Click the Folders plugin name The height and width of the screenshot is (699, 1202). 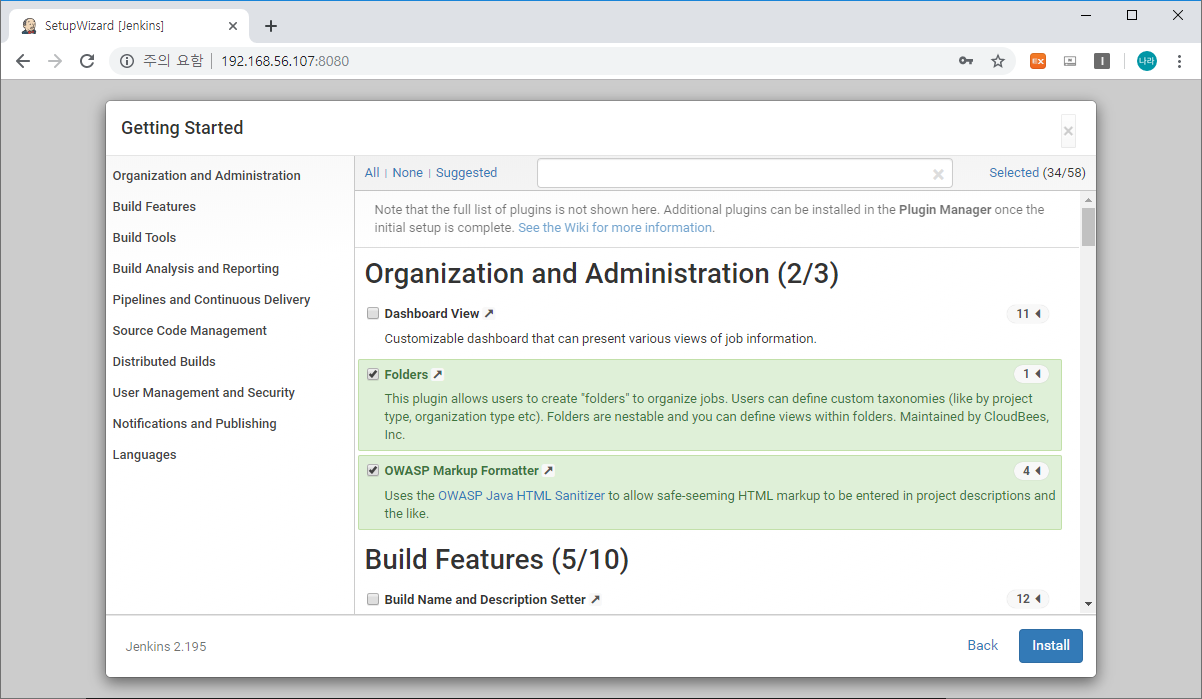pyautogui.click(x=406, y=375)
